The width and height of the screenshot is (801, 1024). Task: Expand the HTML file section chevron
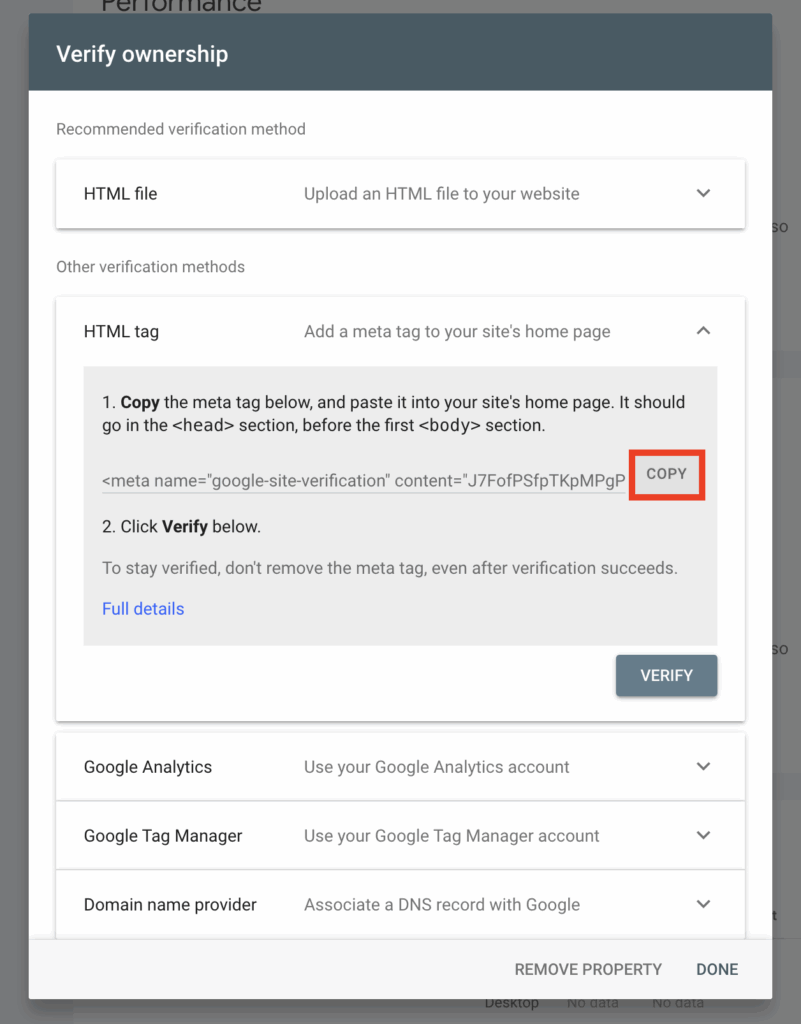703,193
